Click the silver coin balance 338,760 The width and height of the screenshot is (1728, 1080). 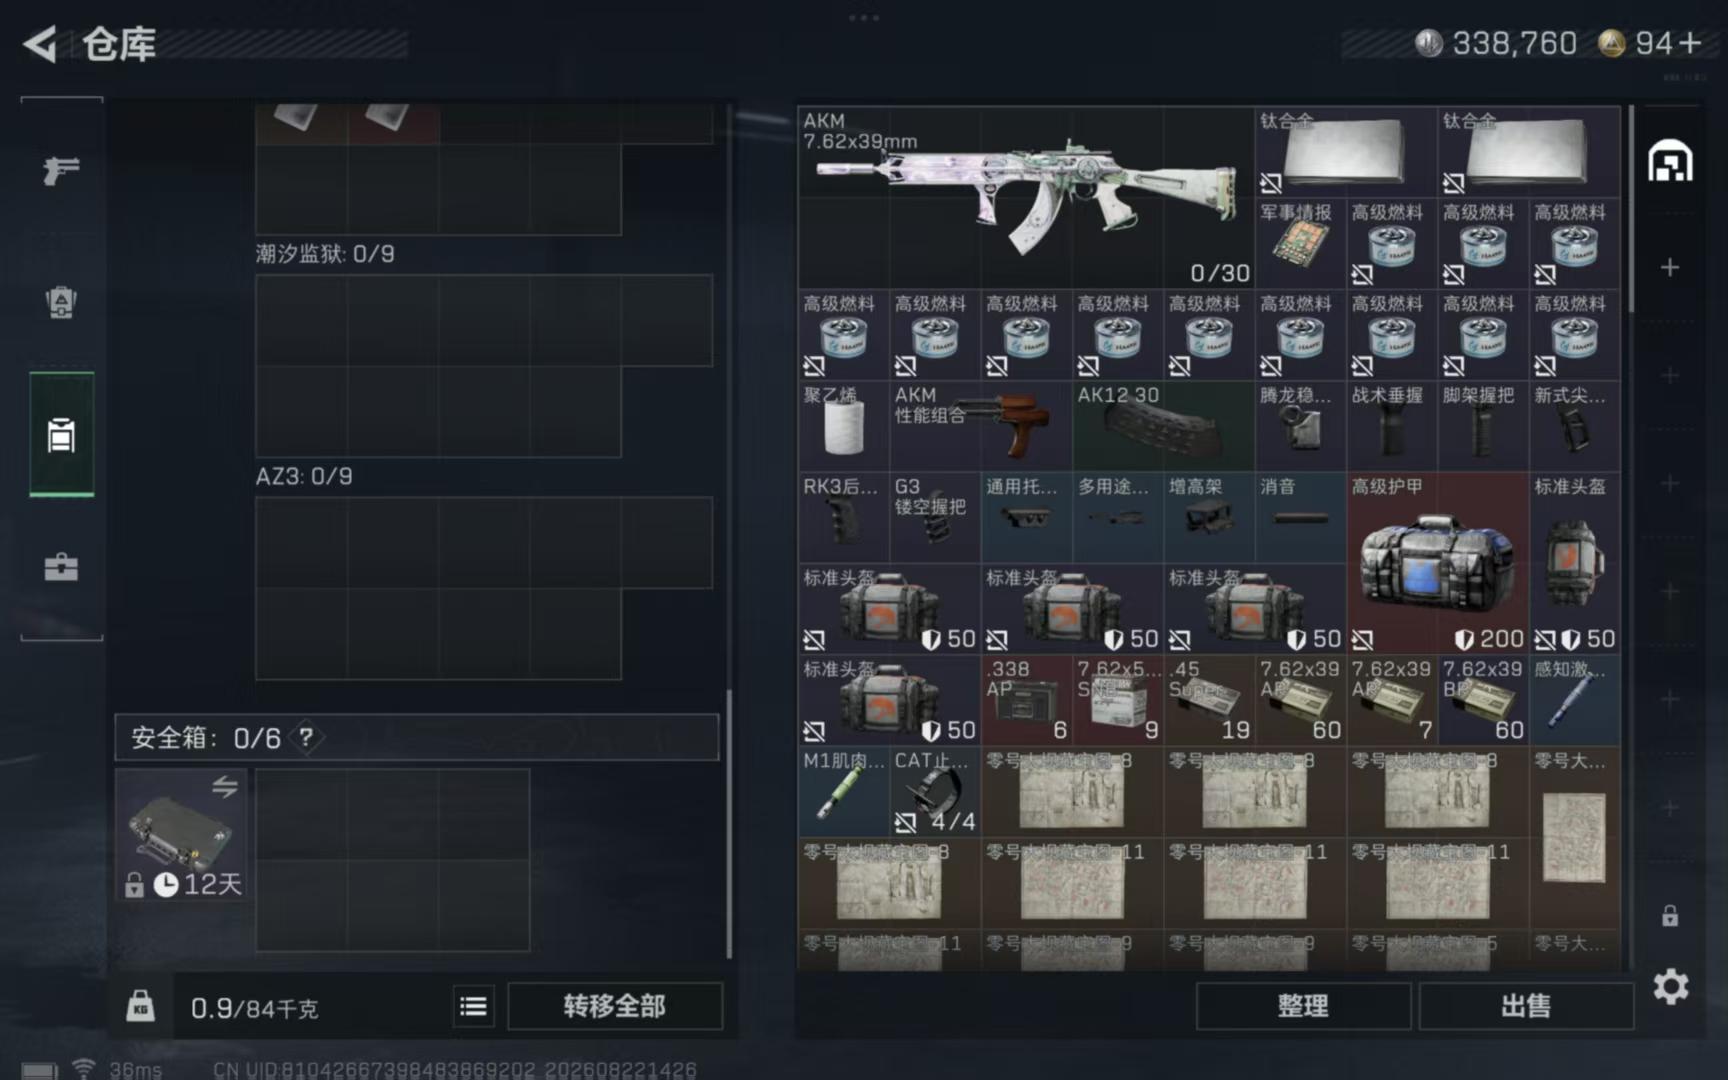[1496, 43]
